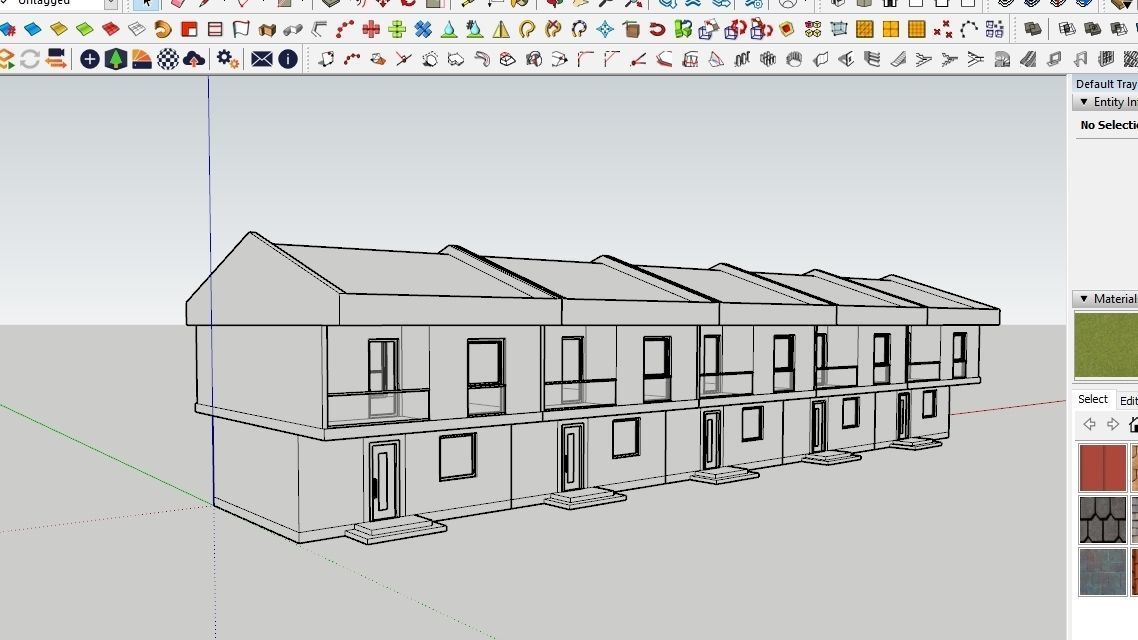Go forward in the materials browser

tap(1113, 424)
